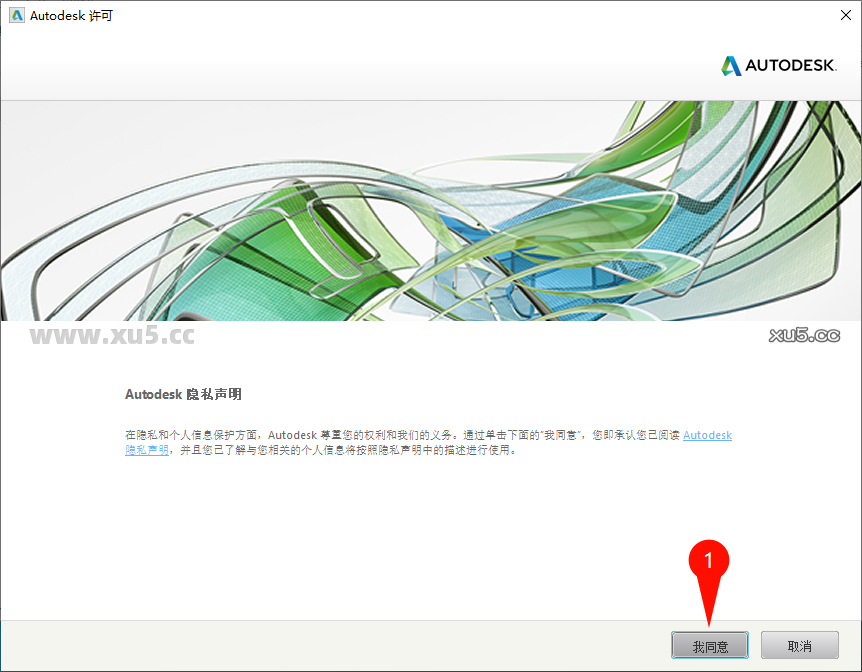Close the Autodesk license window
This screenshot has height=672, width=862.
pyautogui.click(x=846, y=15)
